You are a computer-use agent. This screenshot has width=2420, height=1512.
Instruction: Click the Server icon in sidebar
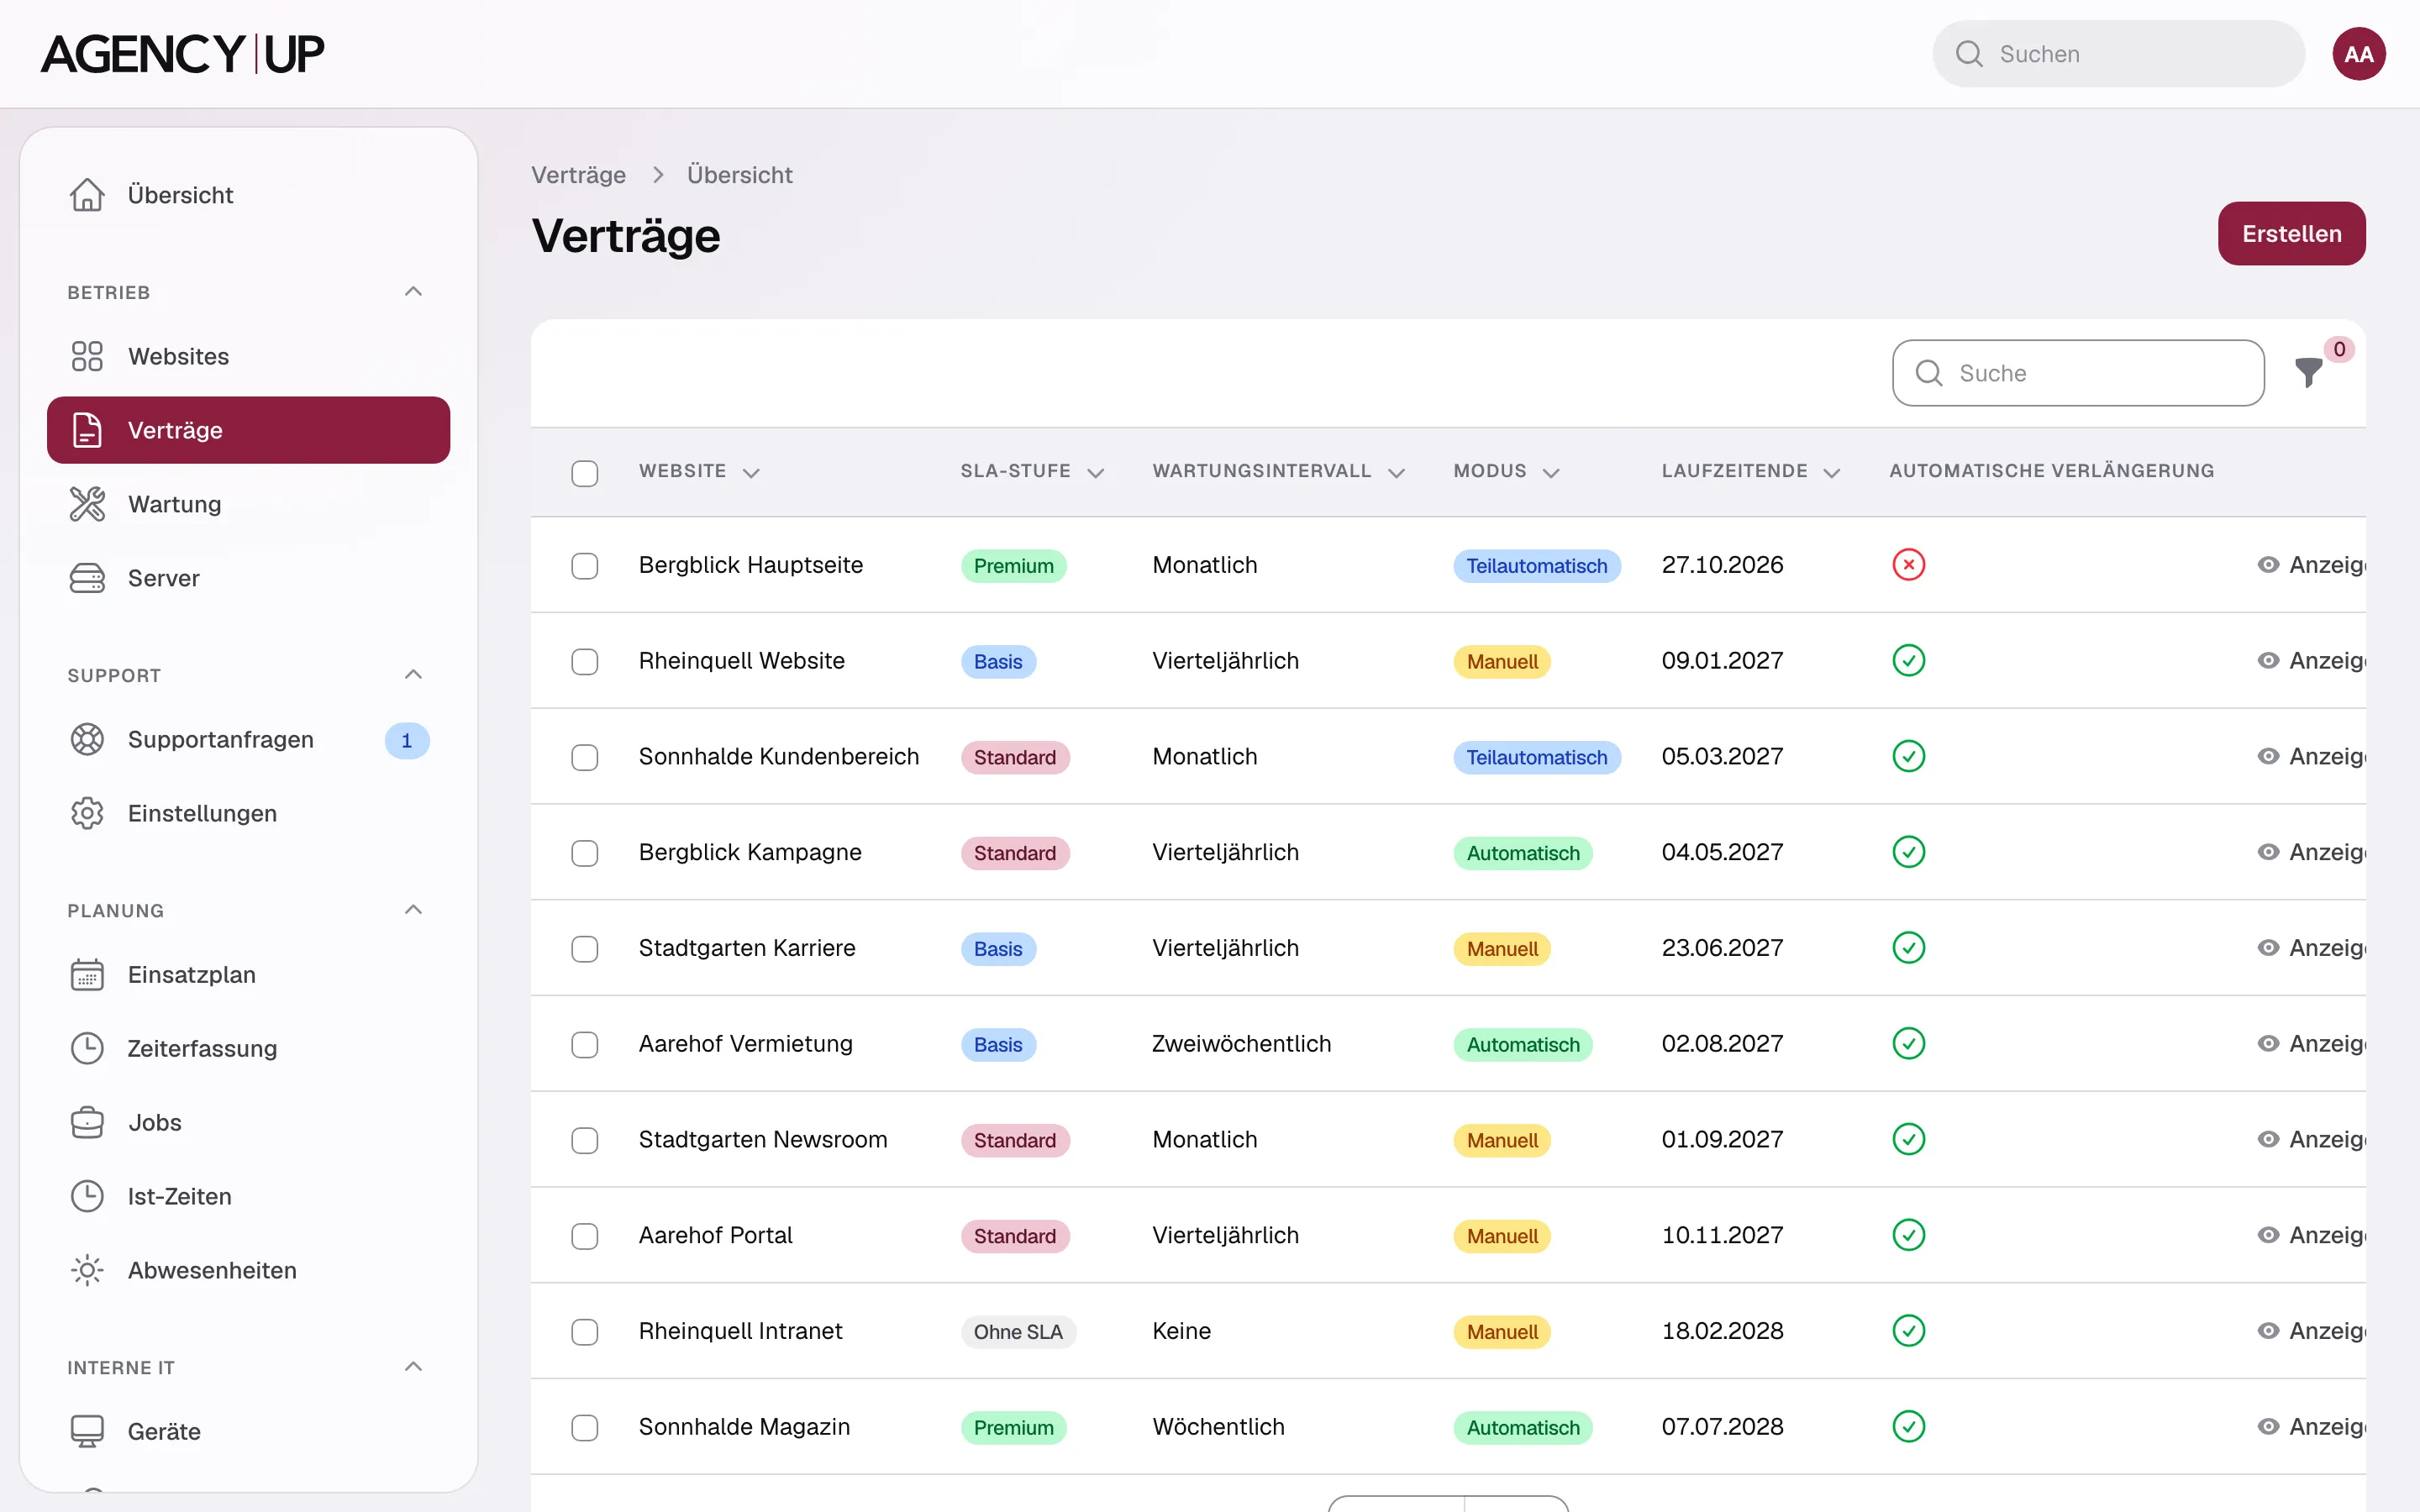(87, 578)
